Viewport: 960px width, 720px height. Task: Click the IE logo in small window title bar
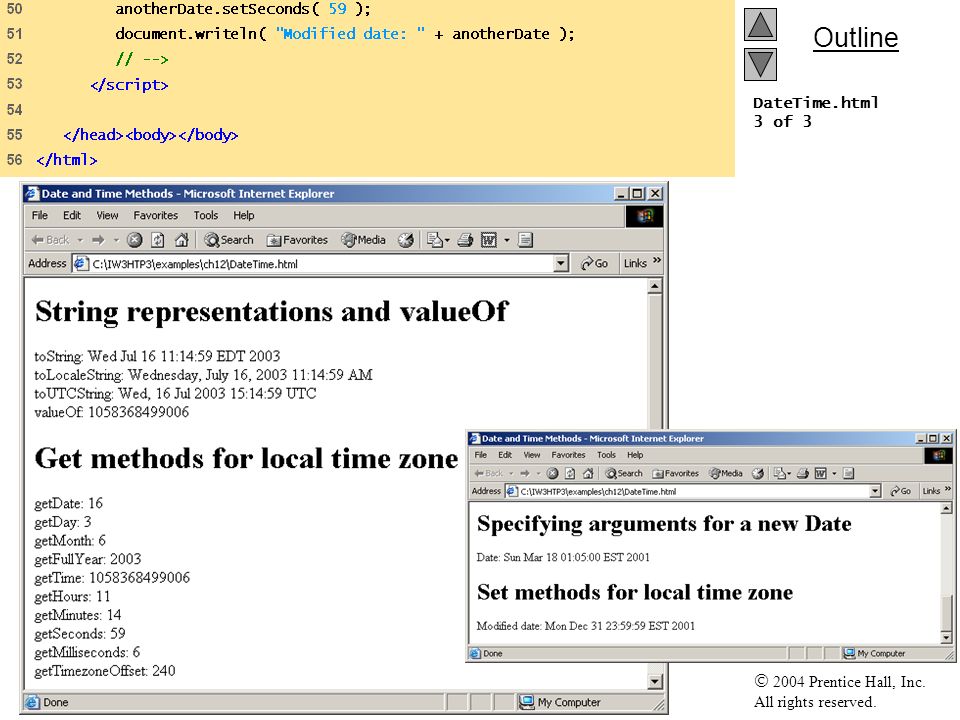tap(474, 438)
